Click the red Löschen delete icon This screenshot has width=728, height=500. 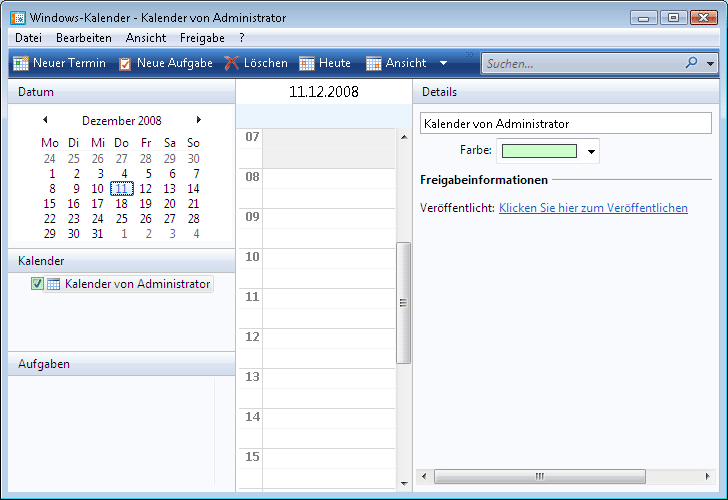232,63
